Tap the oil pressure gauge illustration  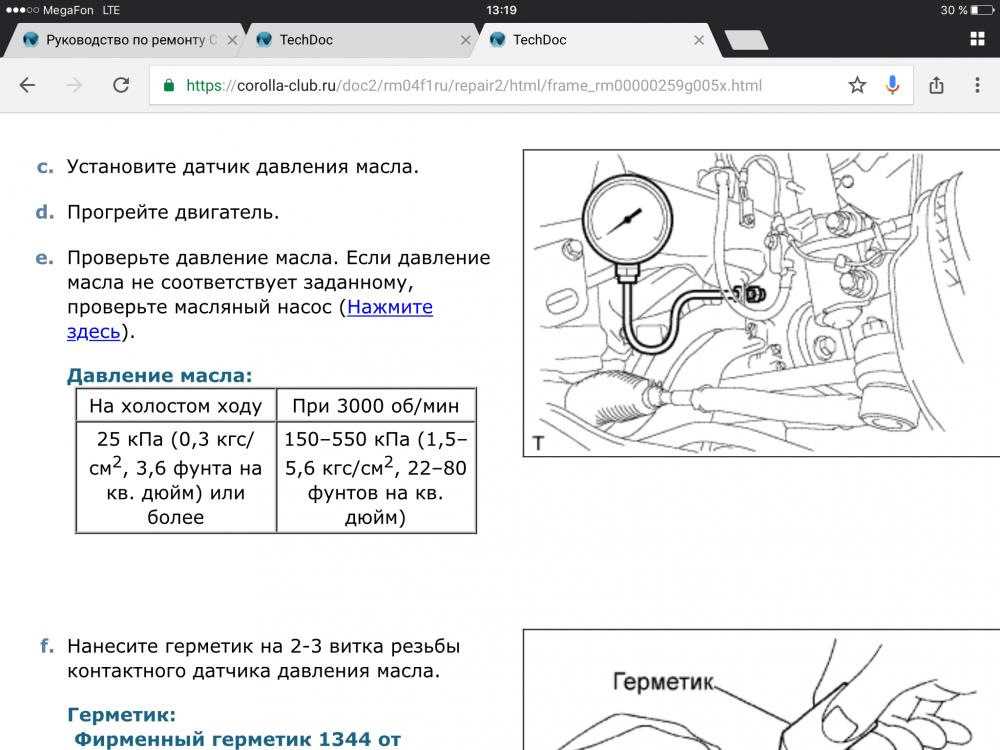(761, 303)
